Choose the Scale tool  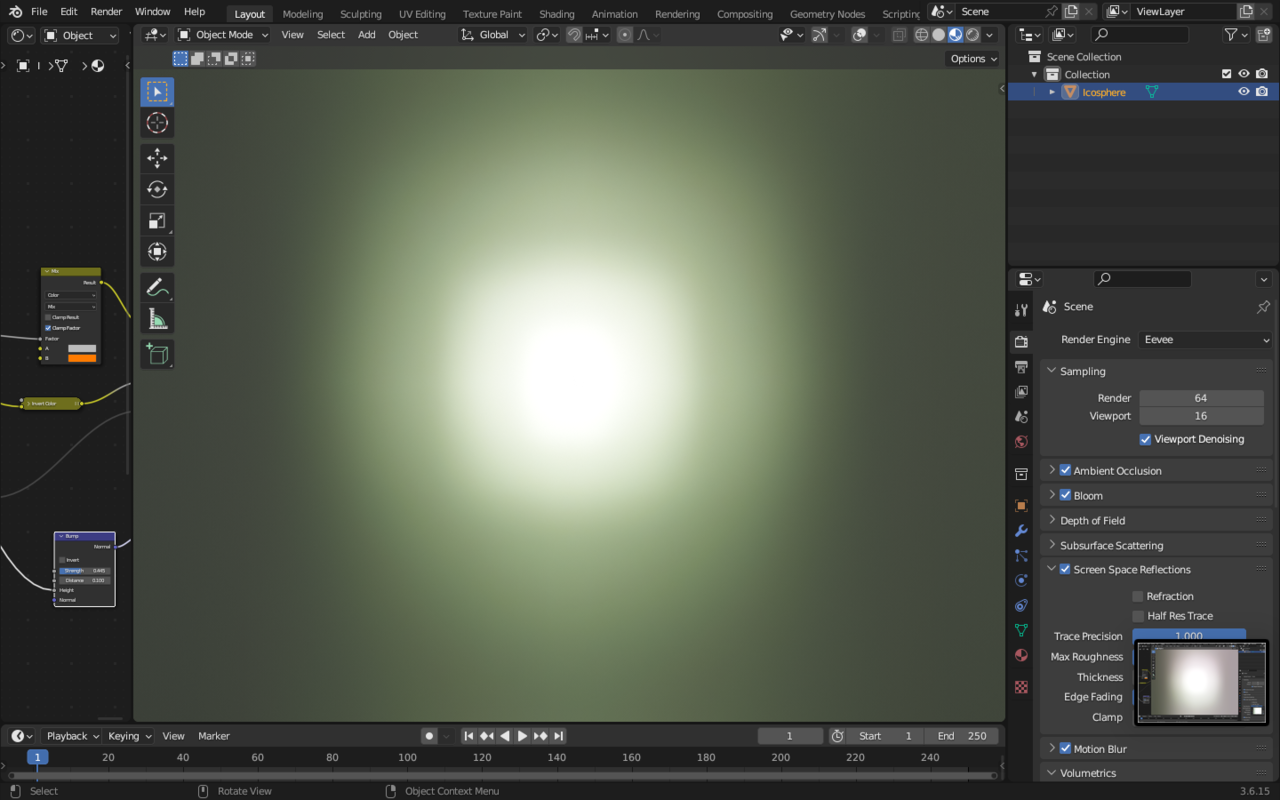coord(157,220)
